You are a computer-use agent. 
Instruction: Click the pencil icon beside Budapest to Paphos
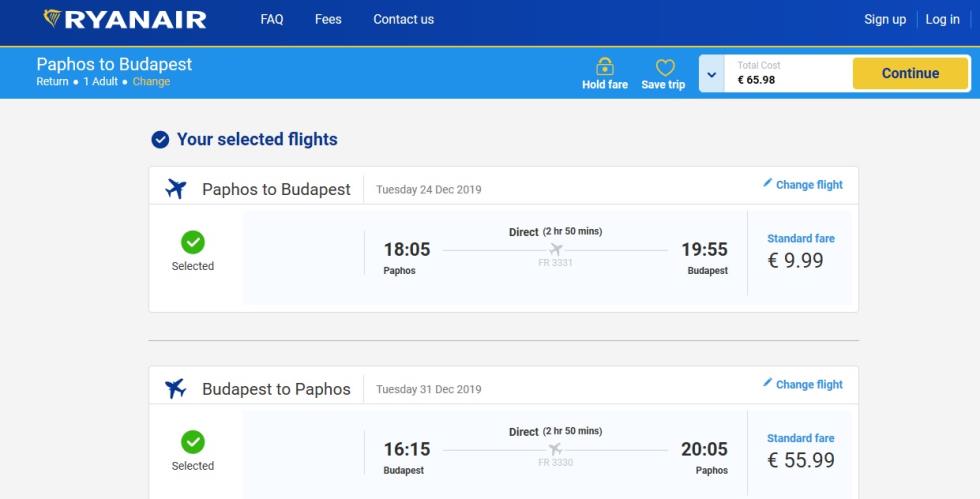[x=768, y=382]
